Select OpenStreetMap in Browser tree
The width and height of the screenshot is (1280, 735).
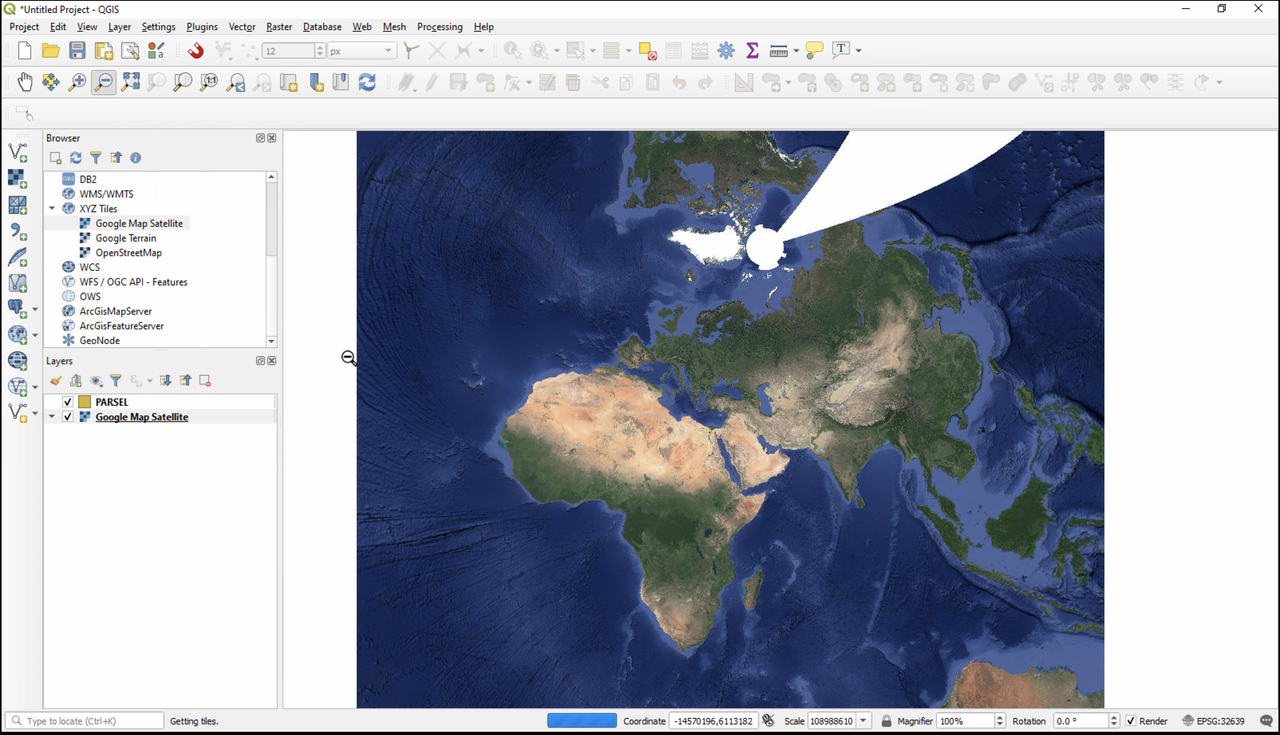pyautogui.click(x=129, y=253)
